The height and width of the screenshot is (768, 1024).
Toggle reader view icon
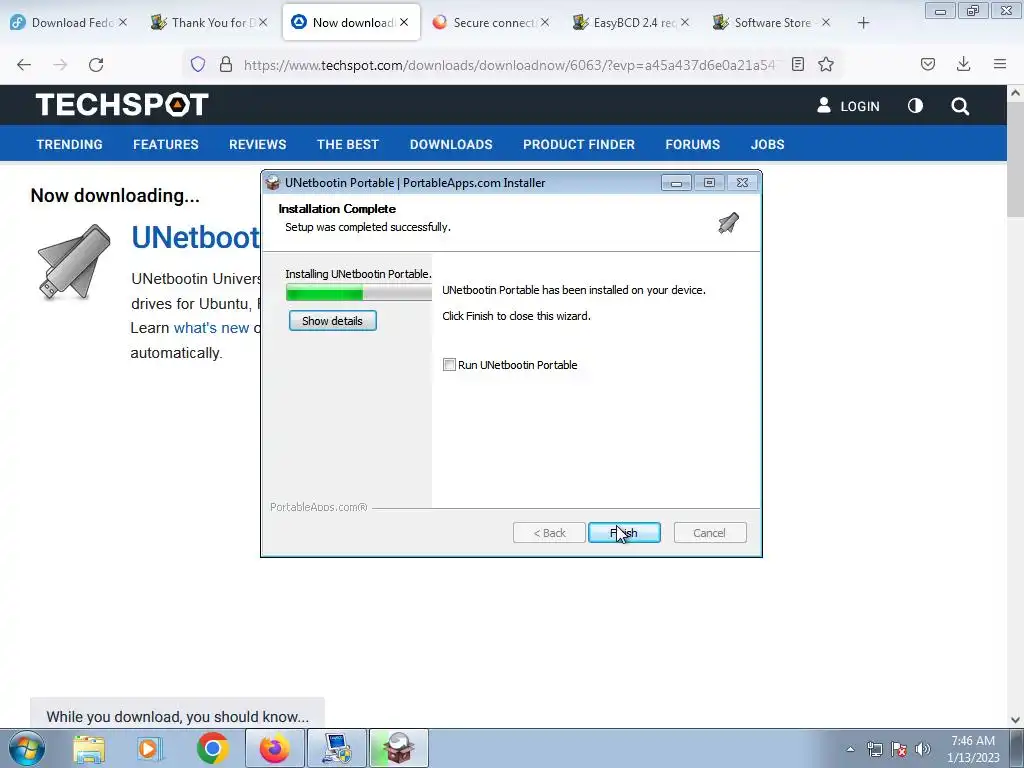[797, 64]
